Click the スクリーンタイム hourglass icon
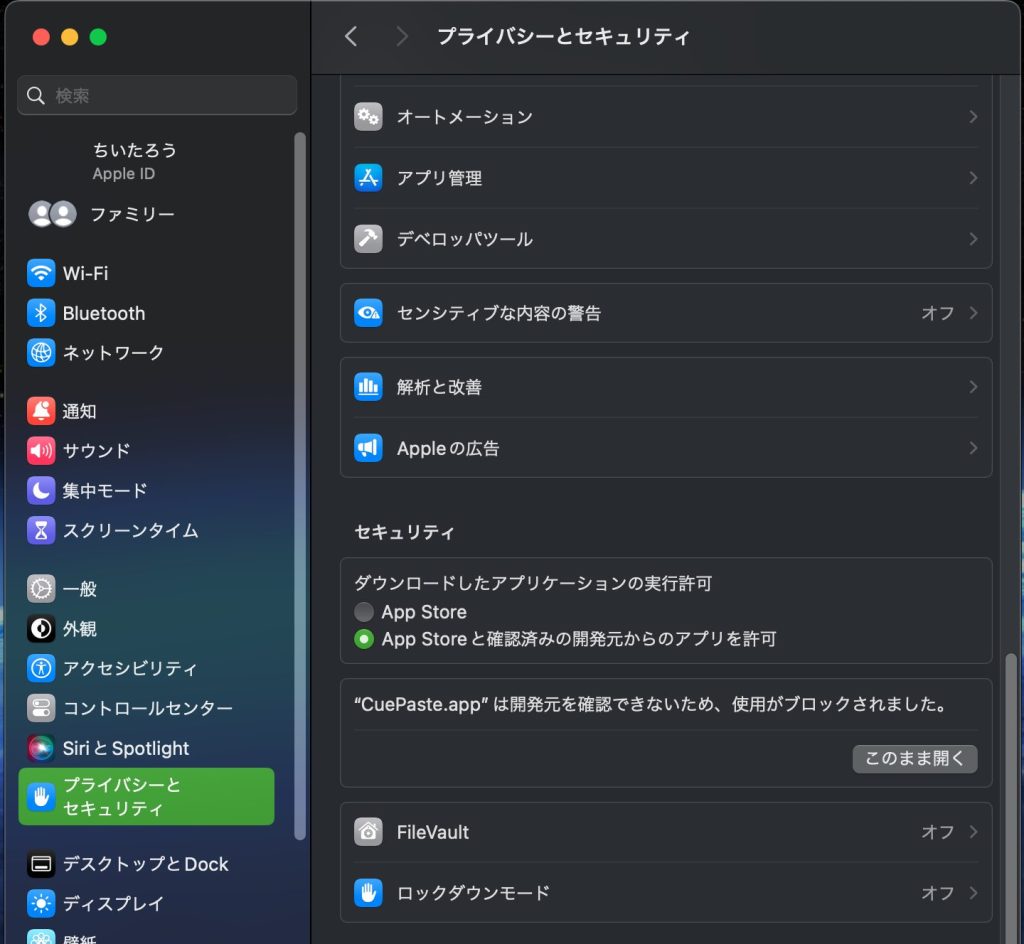Image resolution: width=1024 pixels, height=944 pixels. (41, 530)
